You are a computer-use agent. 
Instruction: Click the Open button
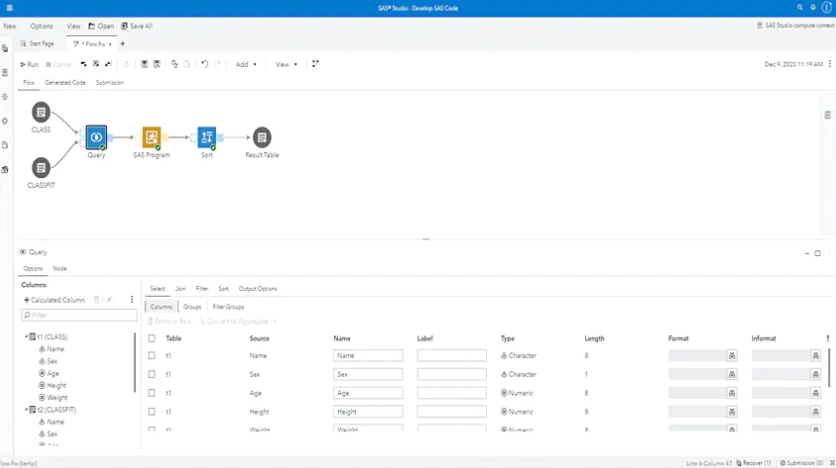101,26
